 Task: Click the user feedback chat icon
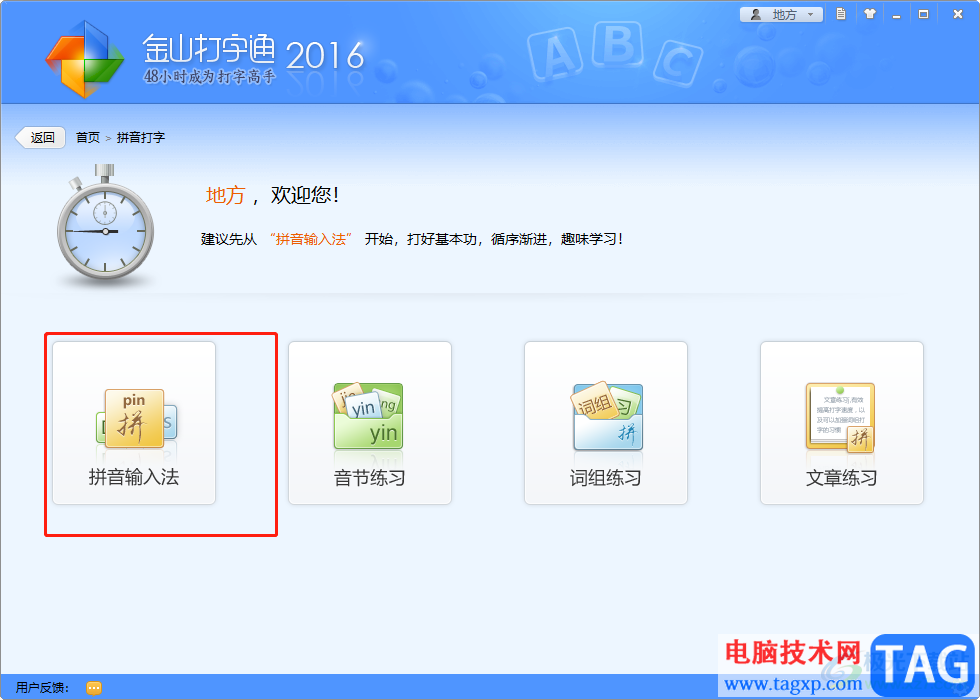pyautogui.click(x=94, y=688)
